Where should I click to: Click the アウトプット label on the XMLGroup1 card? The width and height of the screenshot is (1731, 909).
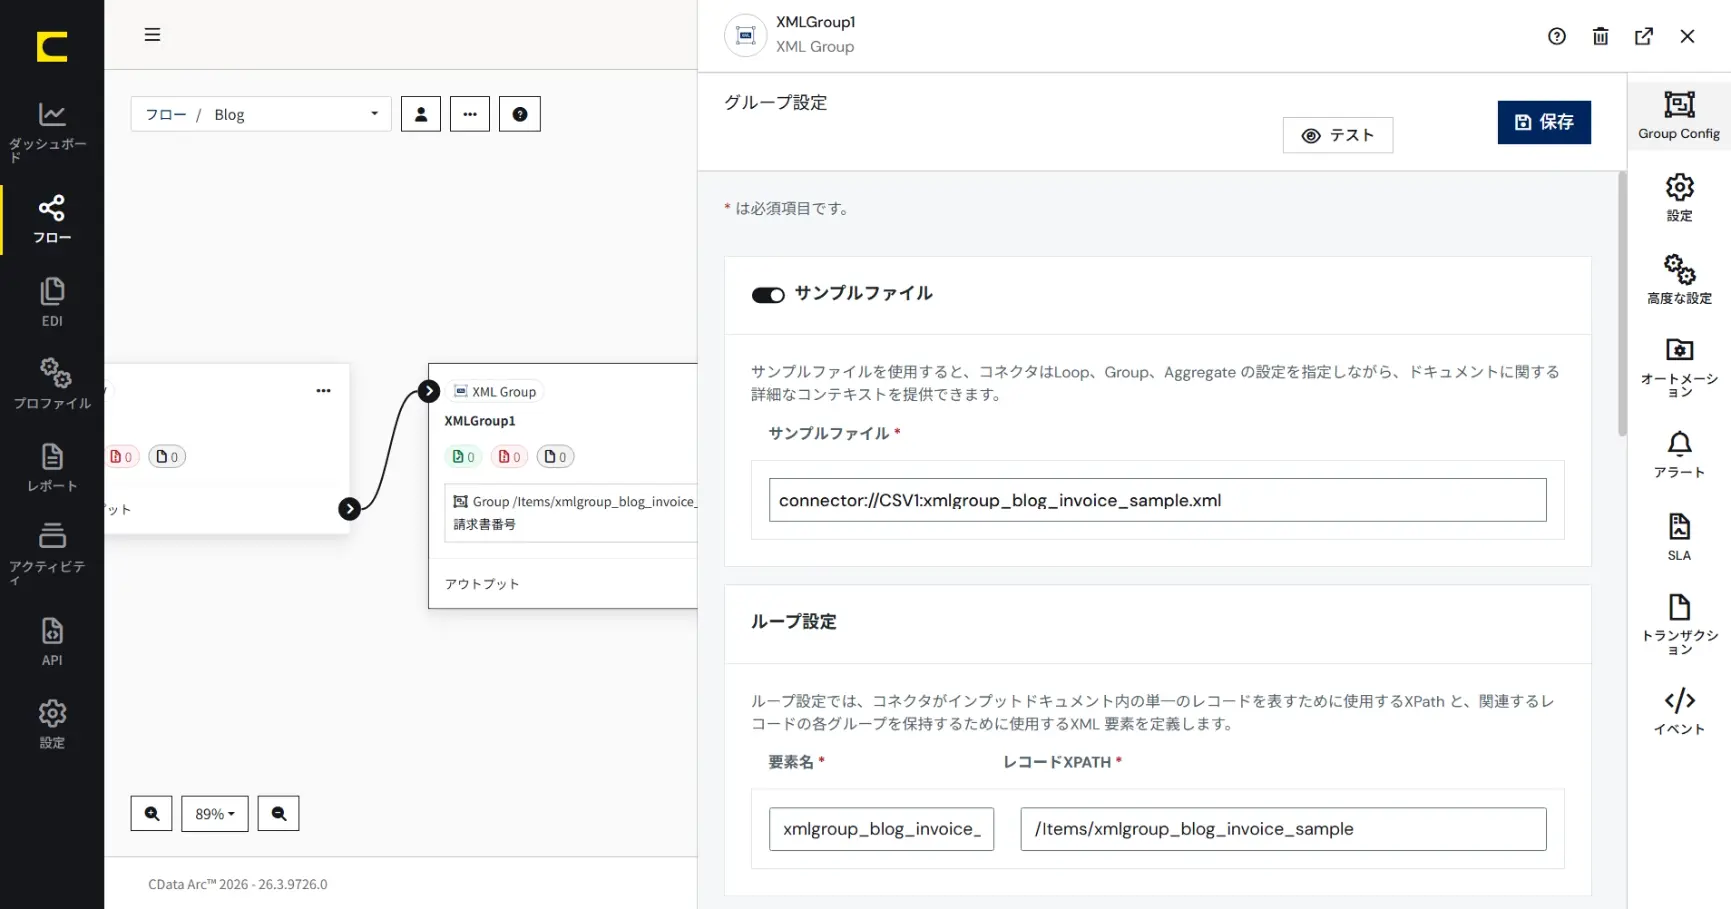tap(482, 584)
